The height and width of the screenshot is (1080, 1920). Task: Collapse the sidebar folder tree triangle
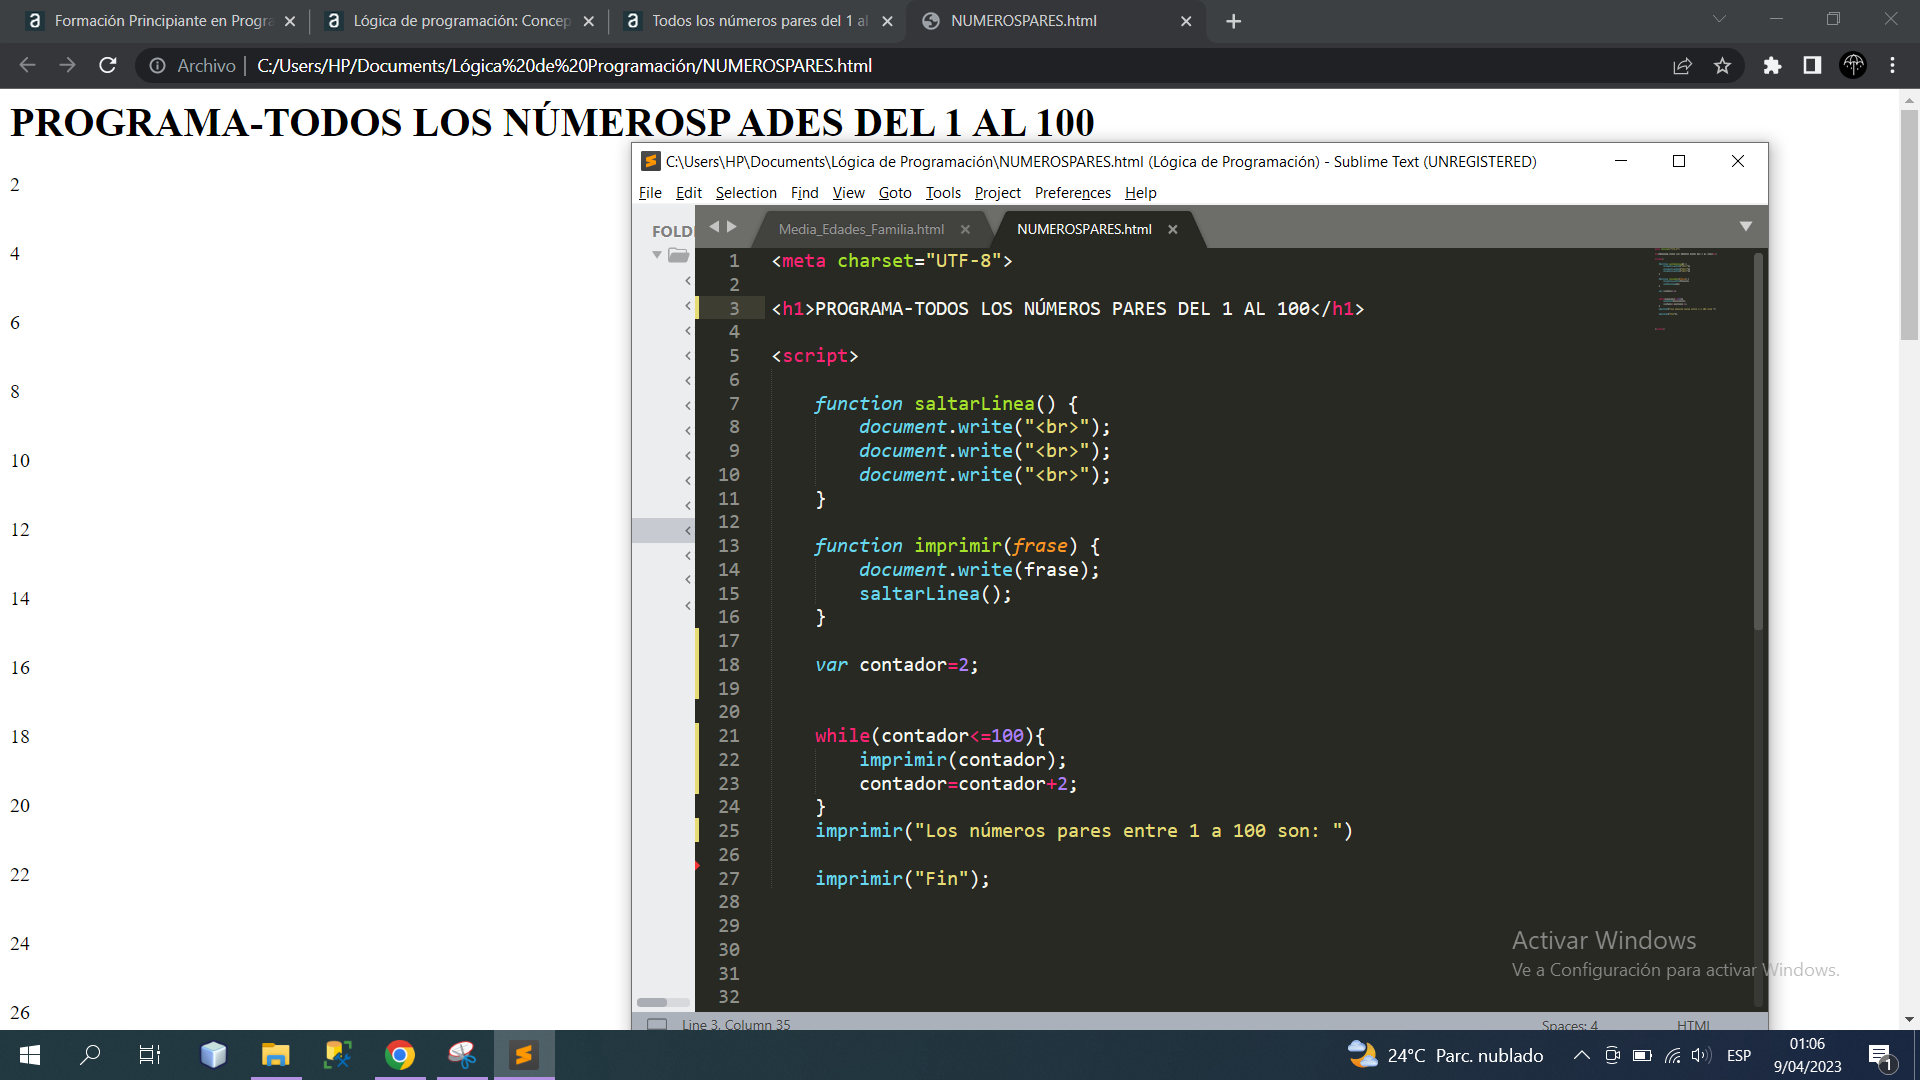pyautogui.click(x=657, y=255)
